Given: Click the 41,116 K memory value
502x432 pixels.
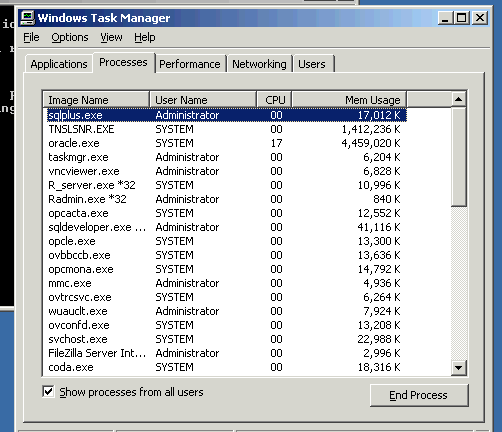Looking at the screenshot, I should (379, 227).
